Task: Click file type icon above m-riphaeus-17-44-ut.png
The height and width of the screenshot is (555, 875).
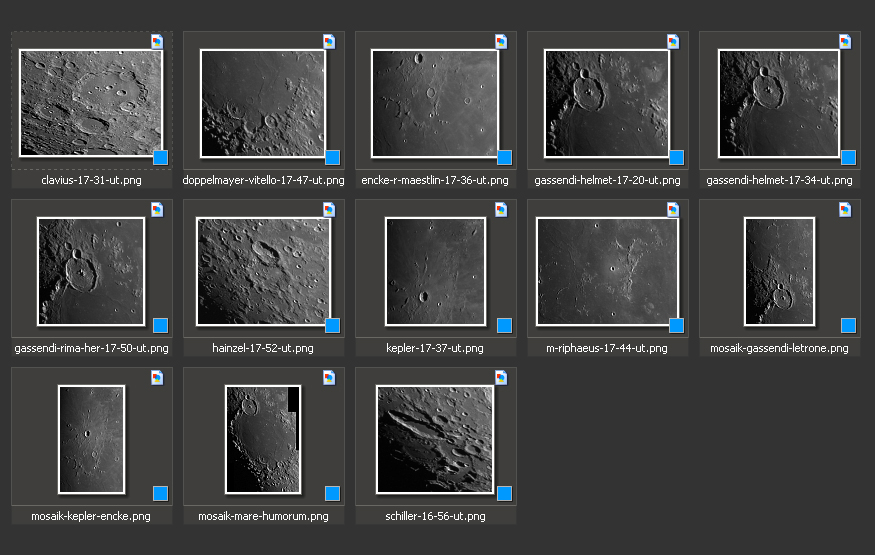Action: (673, 209)
